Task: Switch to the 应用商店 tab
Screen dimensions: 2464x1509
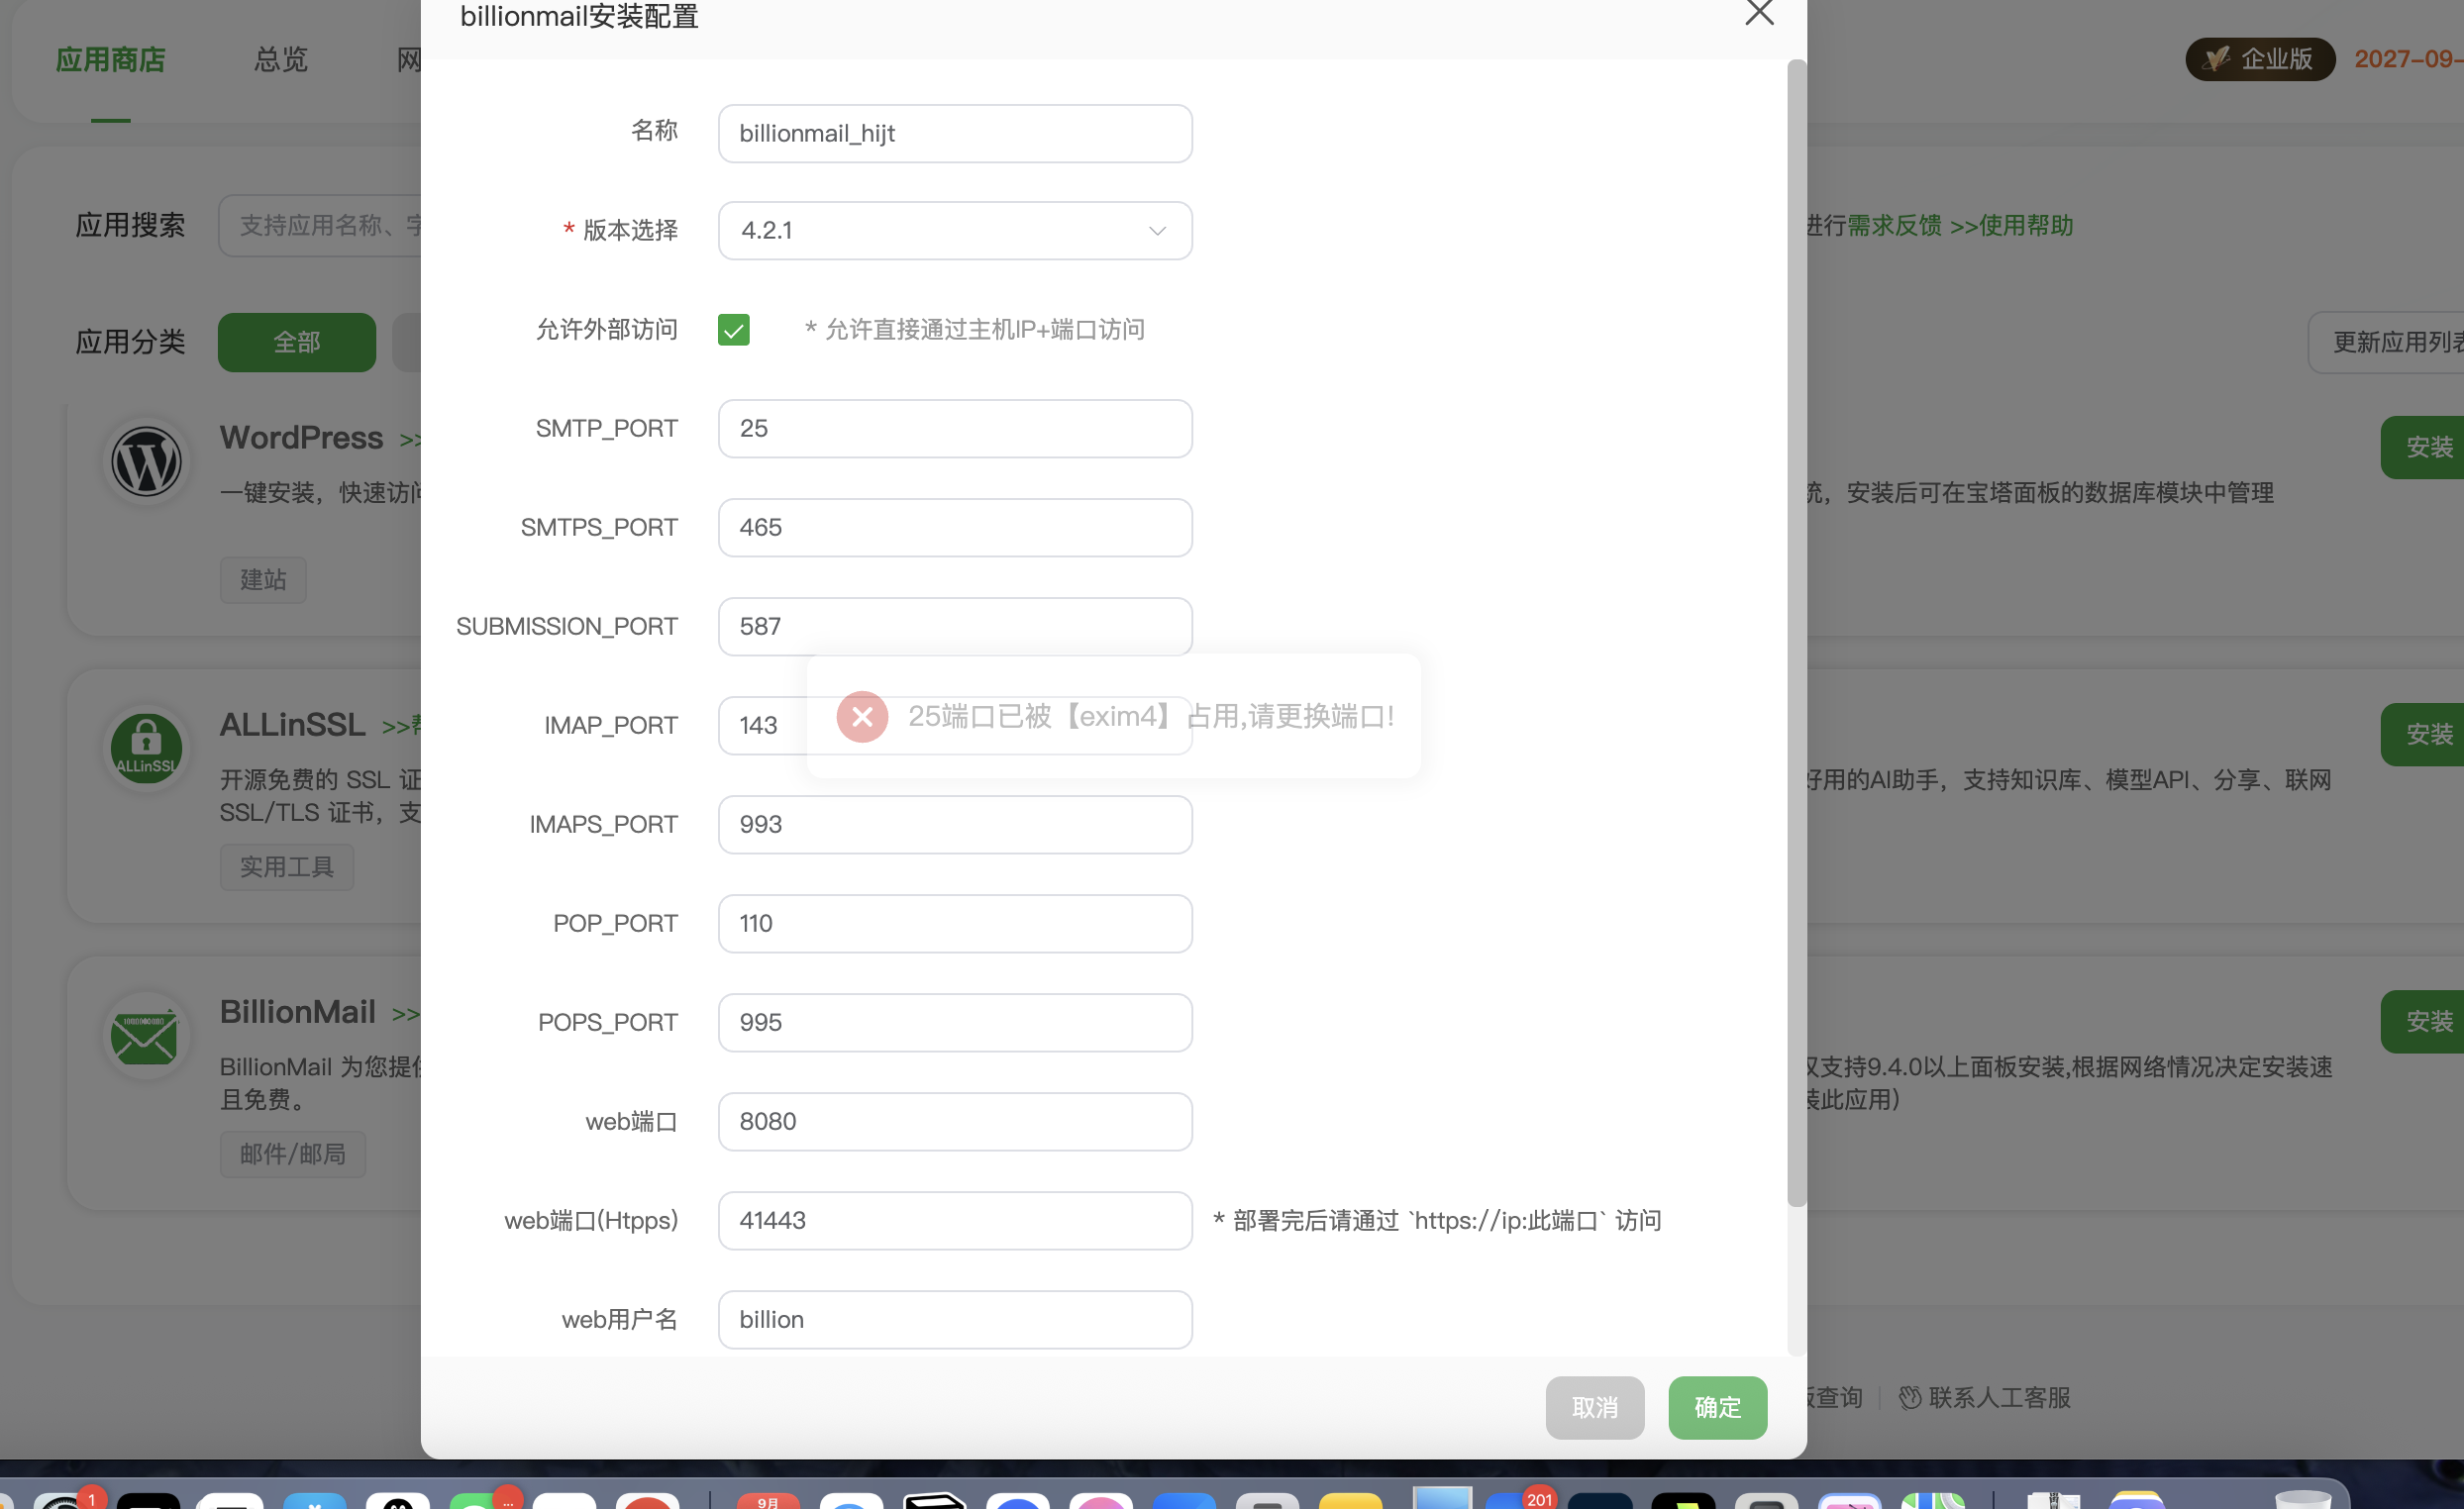Action: point(110,60)
